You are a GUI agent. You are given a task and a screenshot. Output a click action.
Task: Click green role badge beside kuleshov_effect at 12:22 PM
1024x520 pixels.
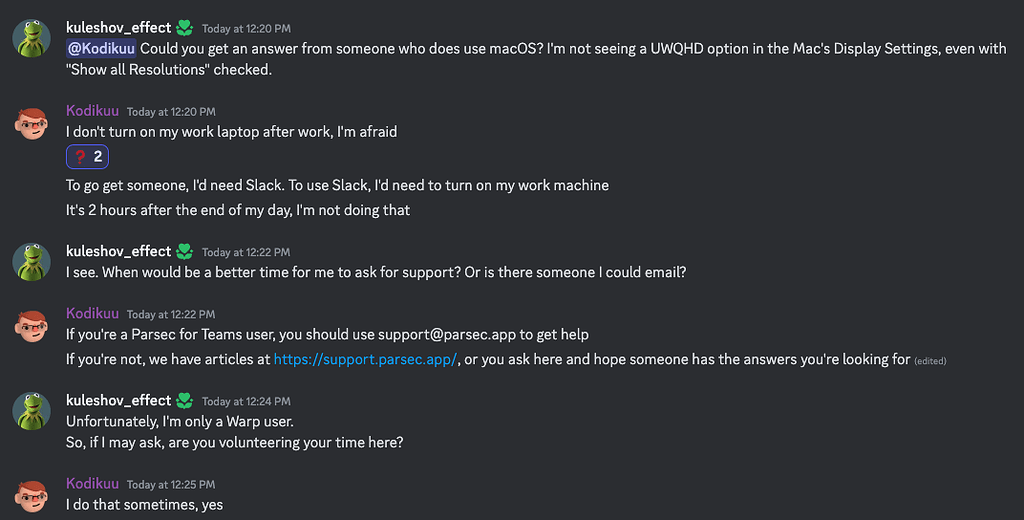(185, 251)
